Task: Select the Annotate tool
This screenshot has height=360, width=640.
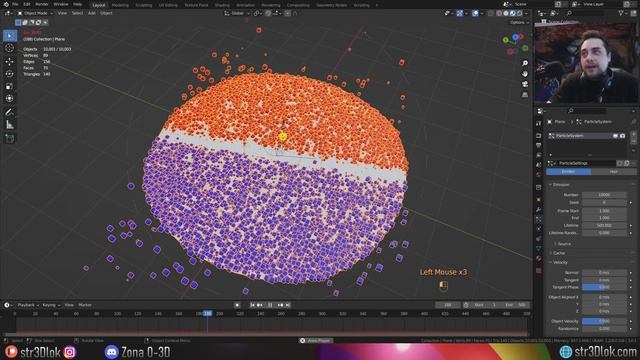Action: [10, 112]
